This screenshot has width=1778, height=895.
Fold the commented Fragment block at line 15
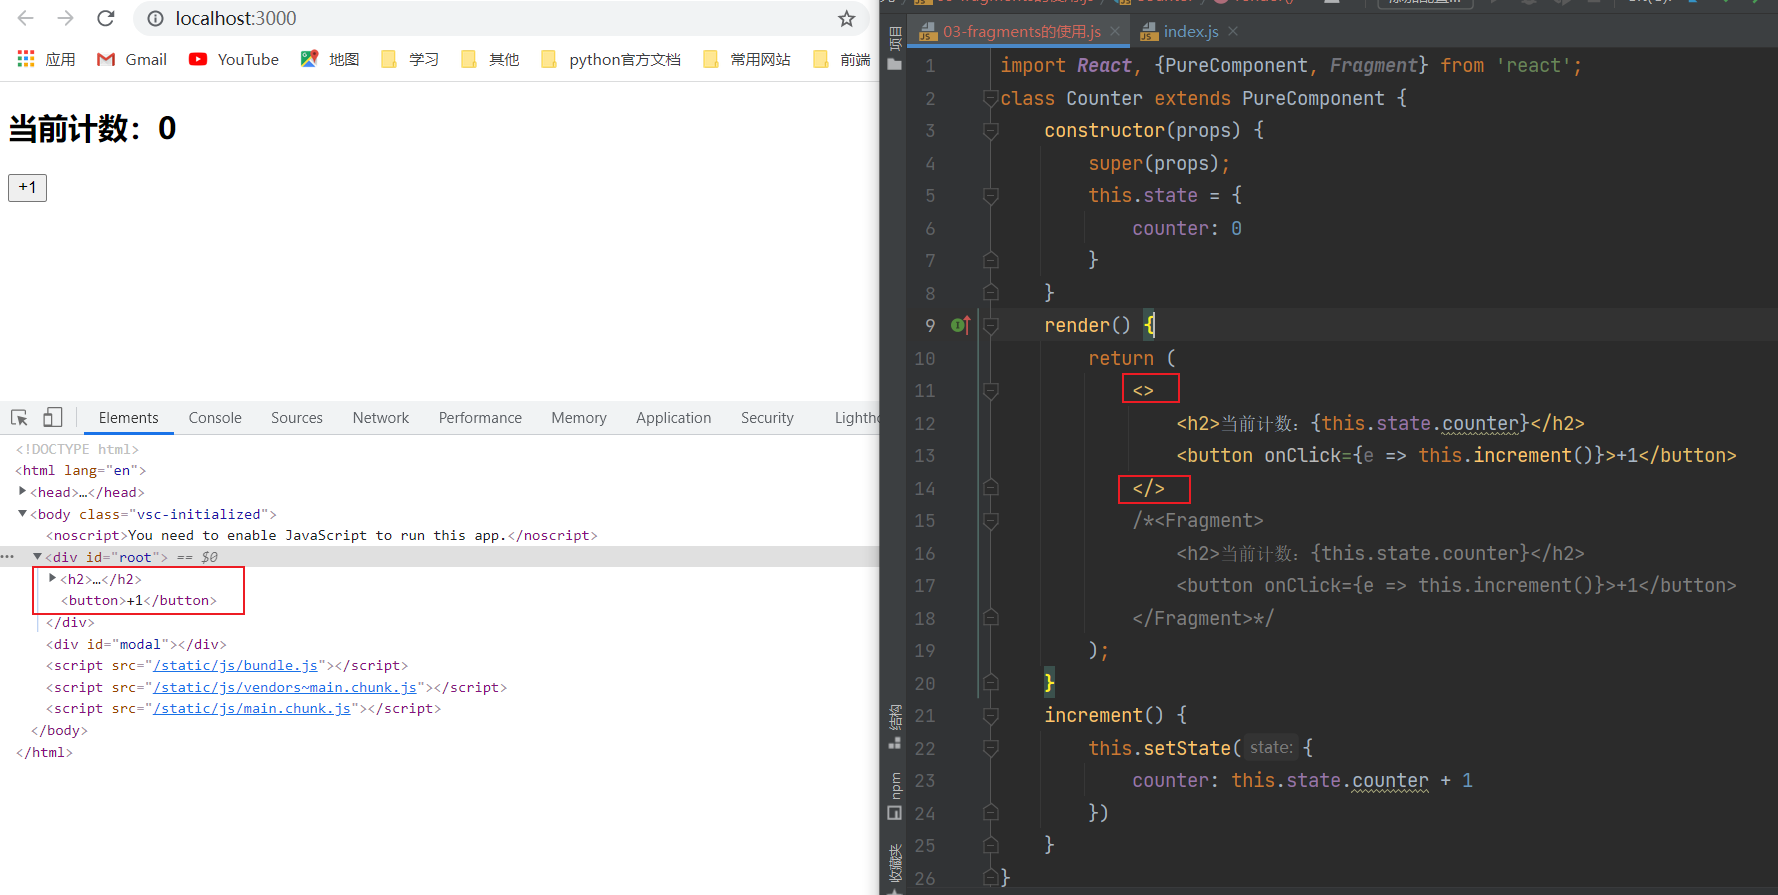click(x=991, y=520)
